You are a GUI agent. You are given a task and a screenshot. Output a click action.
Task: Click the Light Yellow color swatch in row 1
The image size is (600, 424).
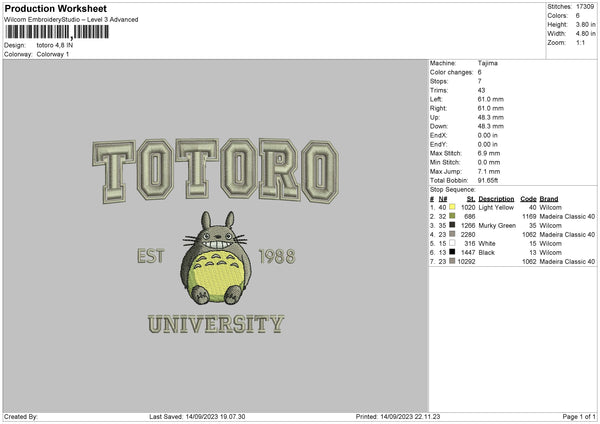coord(452,207)
